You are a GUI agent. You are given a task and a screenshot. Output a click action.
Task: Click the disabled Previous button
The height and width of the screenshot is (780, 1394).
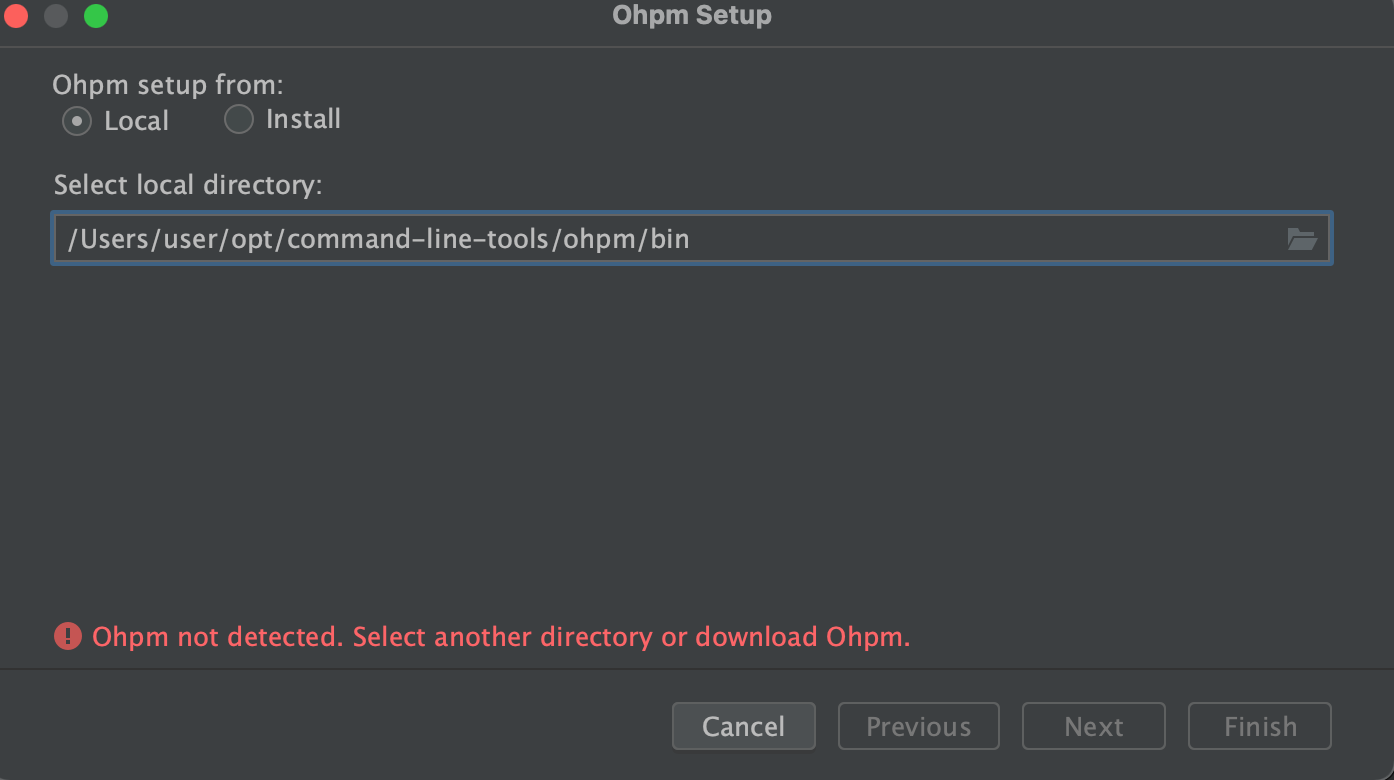tap(918, 726)
